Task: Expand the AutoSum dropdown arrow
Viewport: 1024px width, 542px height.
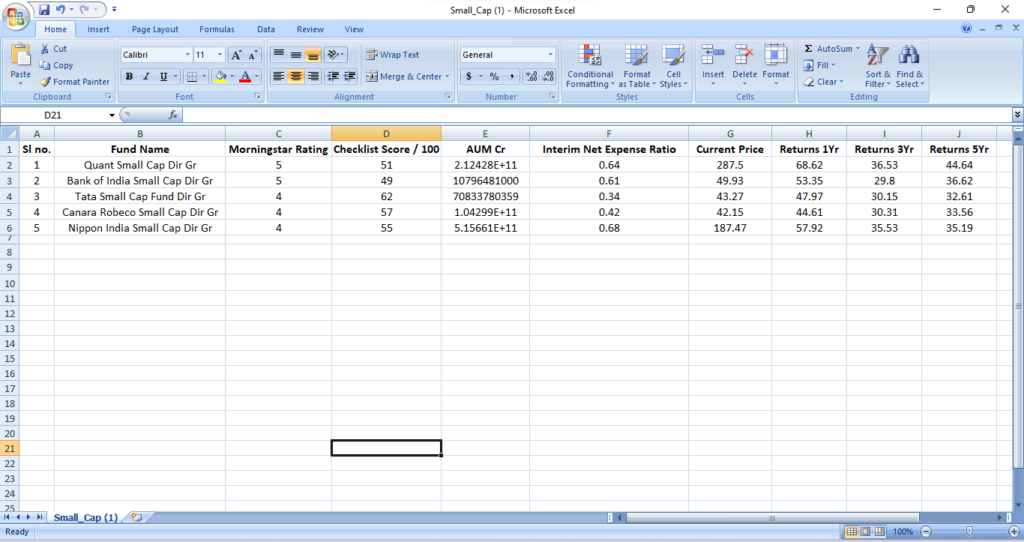Action: tap(858, 49)
